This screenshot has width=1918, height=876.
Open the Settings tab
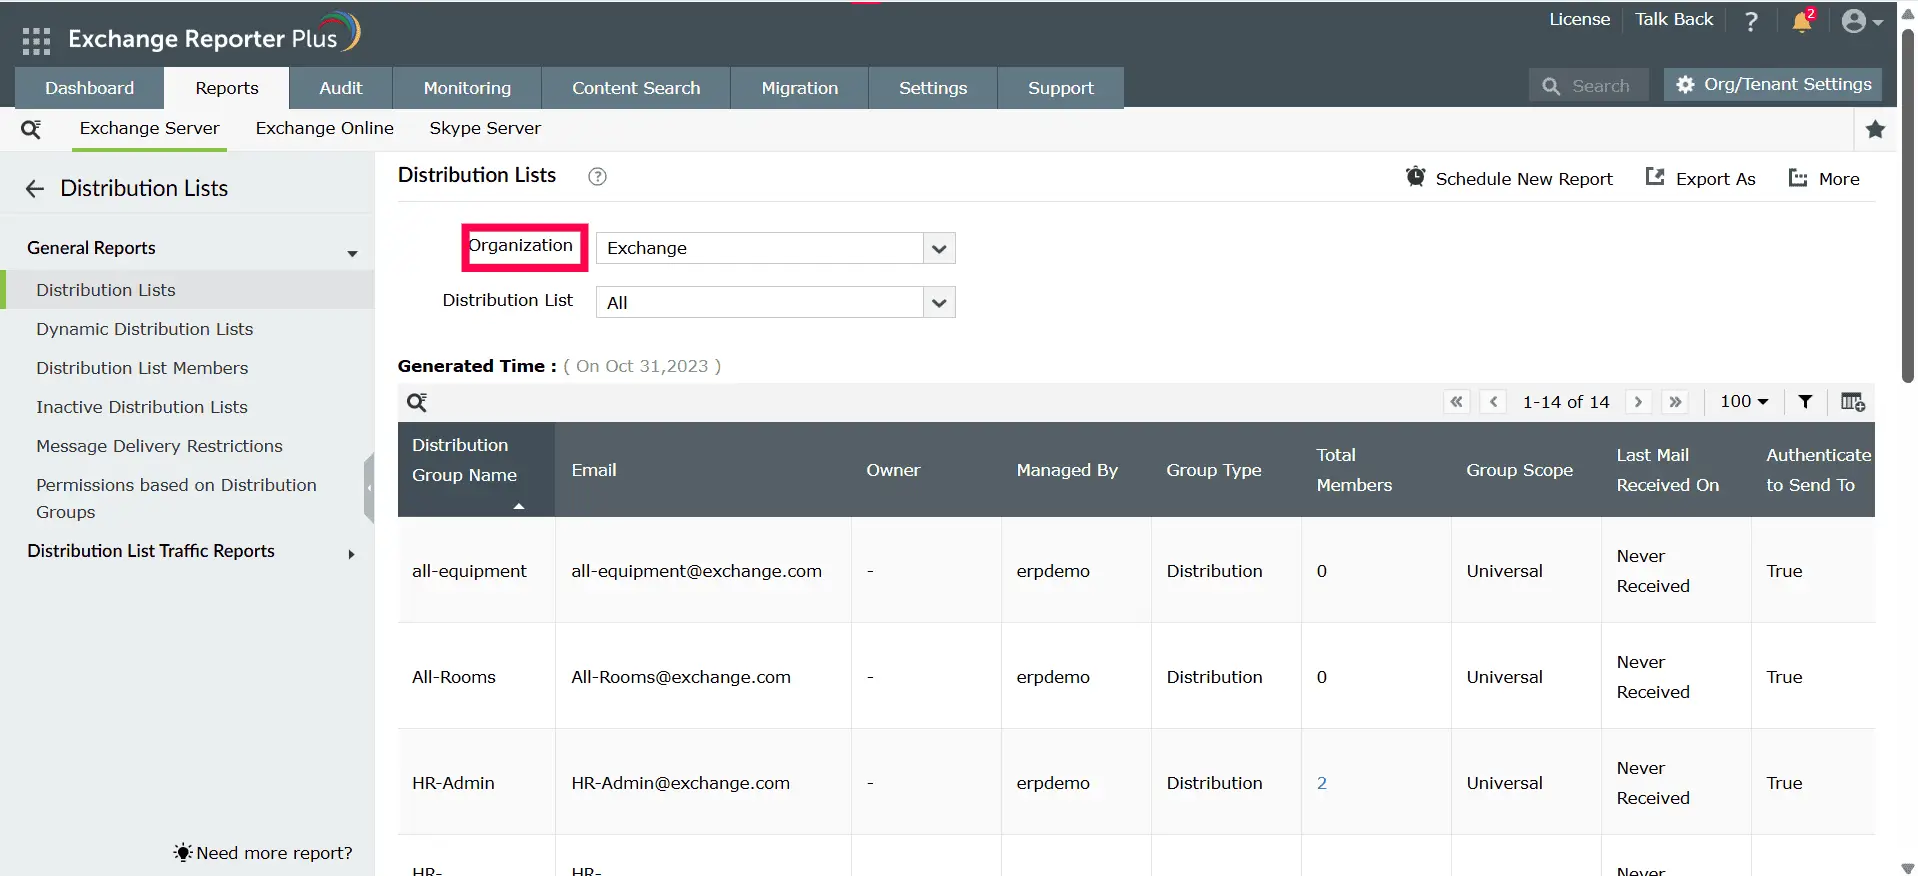tap(933, 88)
